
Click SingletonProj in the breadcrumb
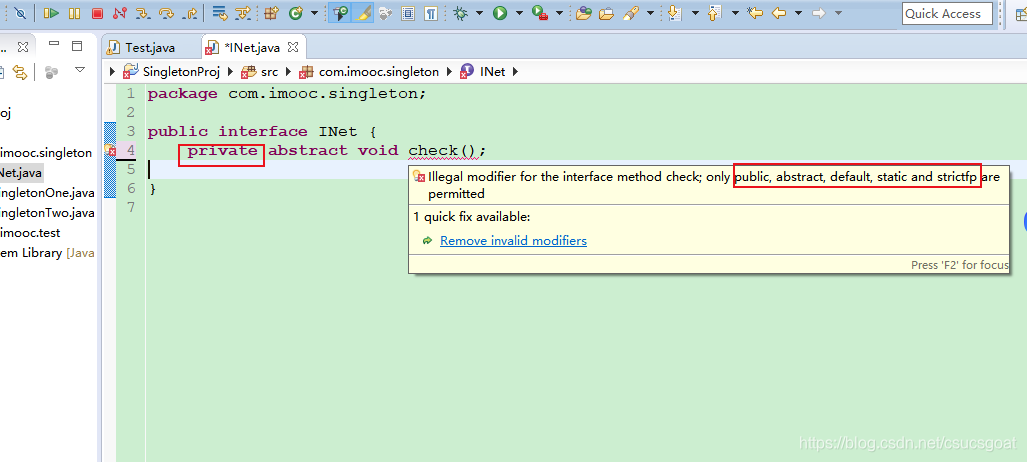(181, 71)
